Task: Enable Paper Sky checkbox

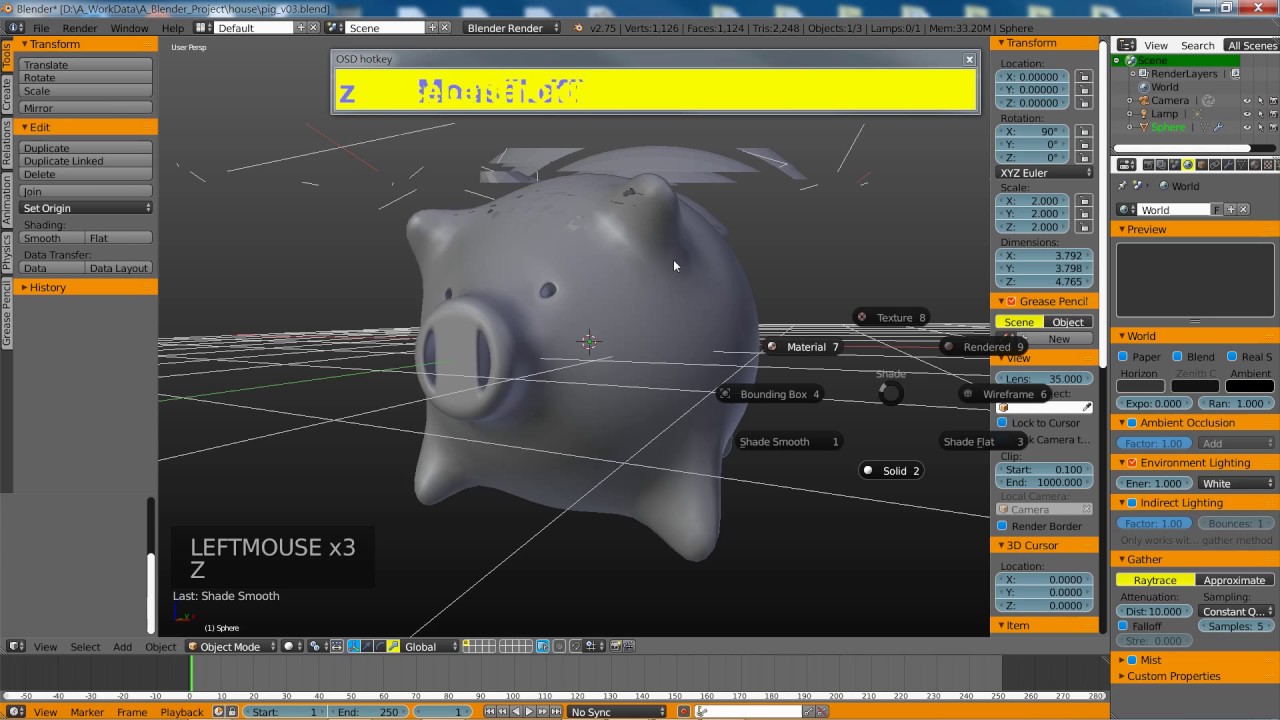Action: pyautogui.click(x=1123, y=357)
